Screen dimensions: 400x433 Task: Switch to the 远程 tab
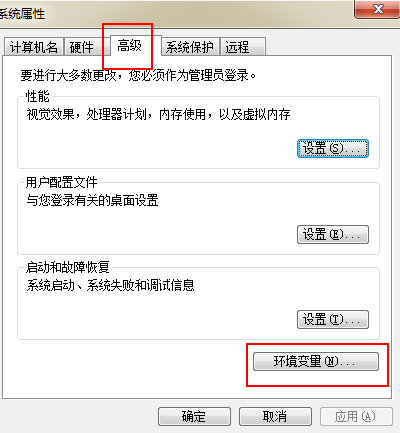[242, 47]
